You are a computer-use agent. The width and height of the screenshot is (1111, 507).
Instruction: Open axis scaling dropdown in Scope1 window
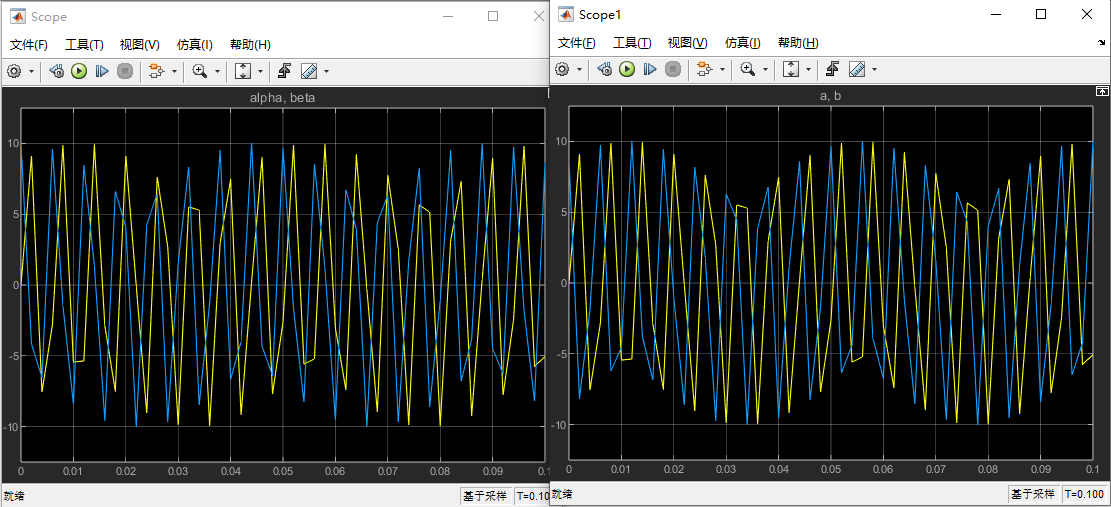(808, 69)
